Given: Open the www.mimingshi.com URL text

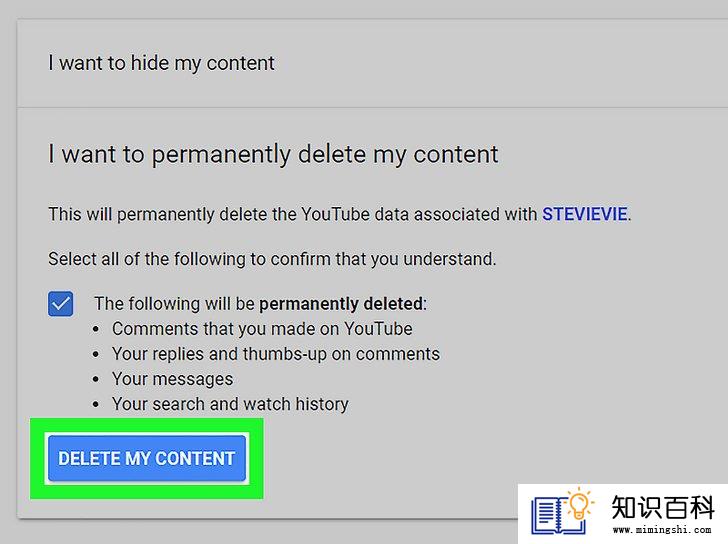Looking at the screenshot, I should pos(662,530).
